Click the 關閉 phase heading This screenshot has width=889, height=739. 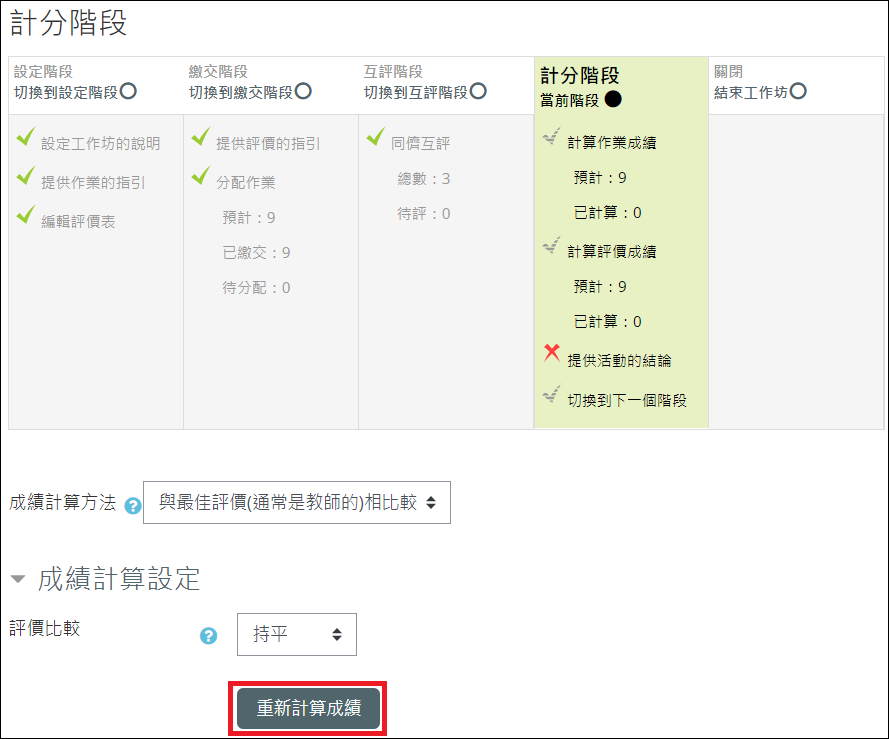click(729, 71)
